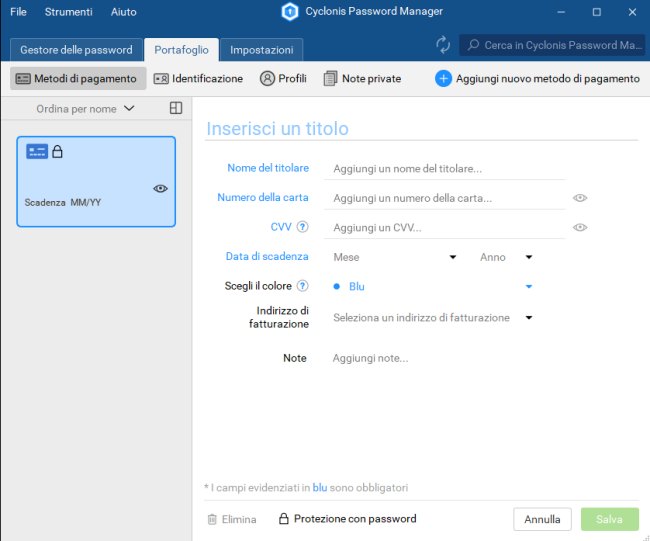Toggle Protezione con password option

tap(347, 519)
